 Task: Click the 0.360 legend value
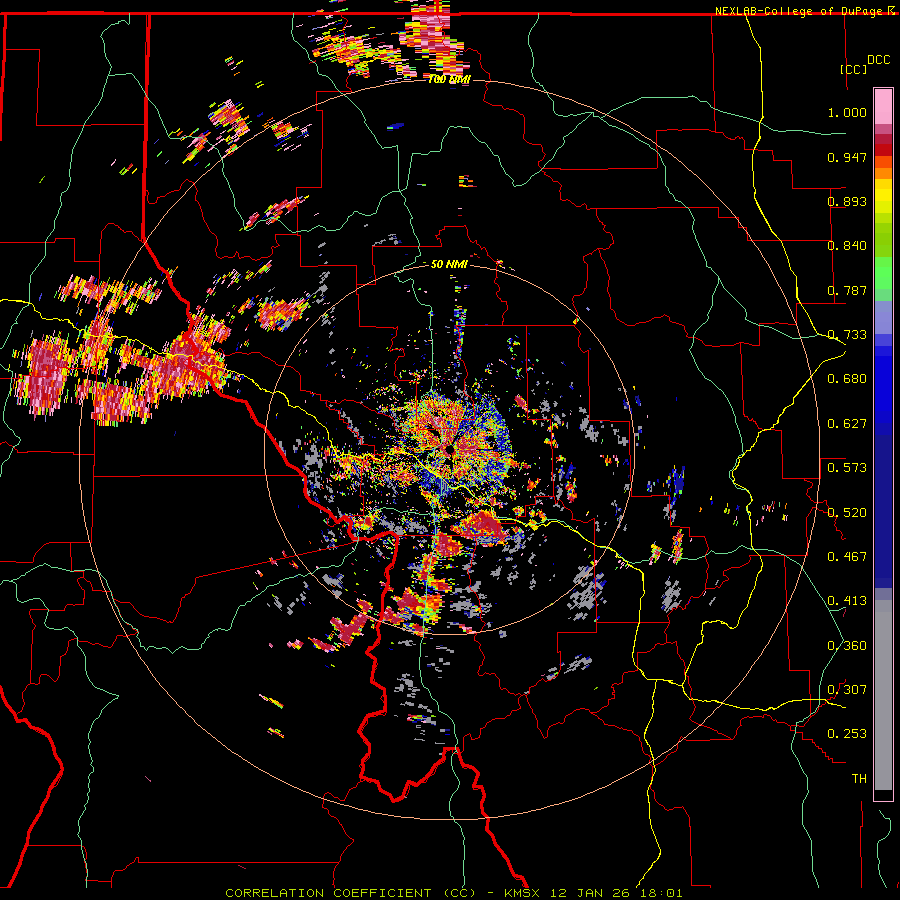pyautogui.click(x=847, y=646)
